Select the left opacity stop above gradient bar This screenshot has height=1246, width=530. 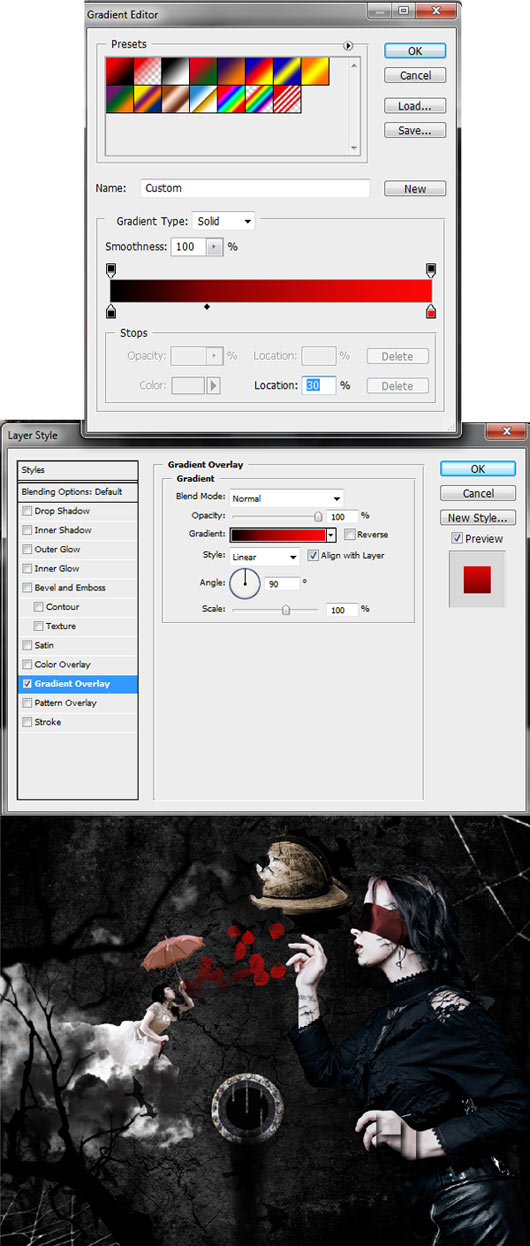click(x=110, y=270)
